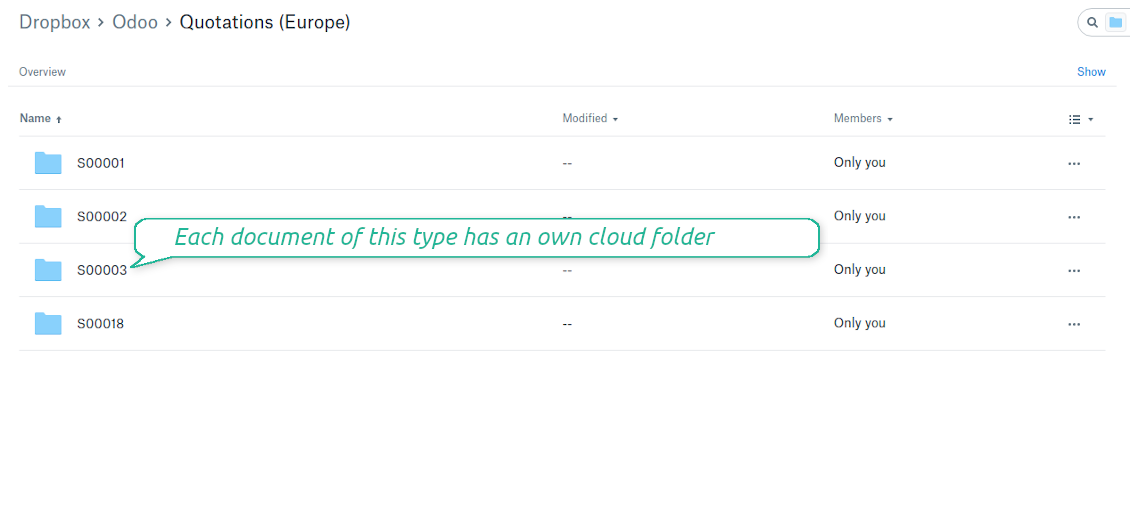Open the list view options dropdown
This screenshot has height=514, width=1130.
[1080, 119]
